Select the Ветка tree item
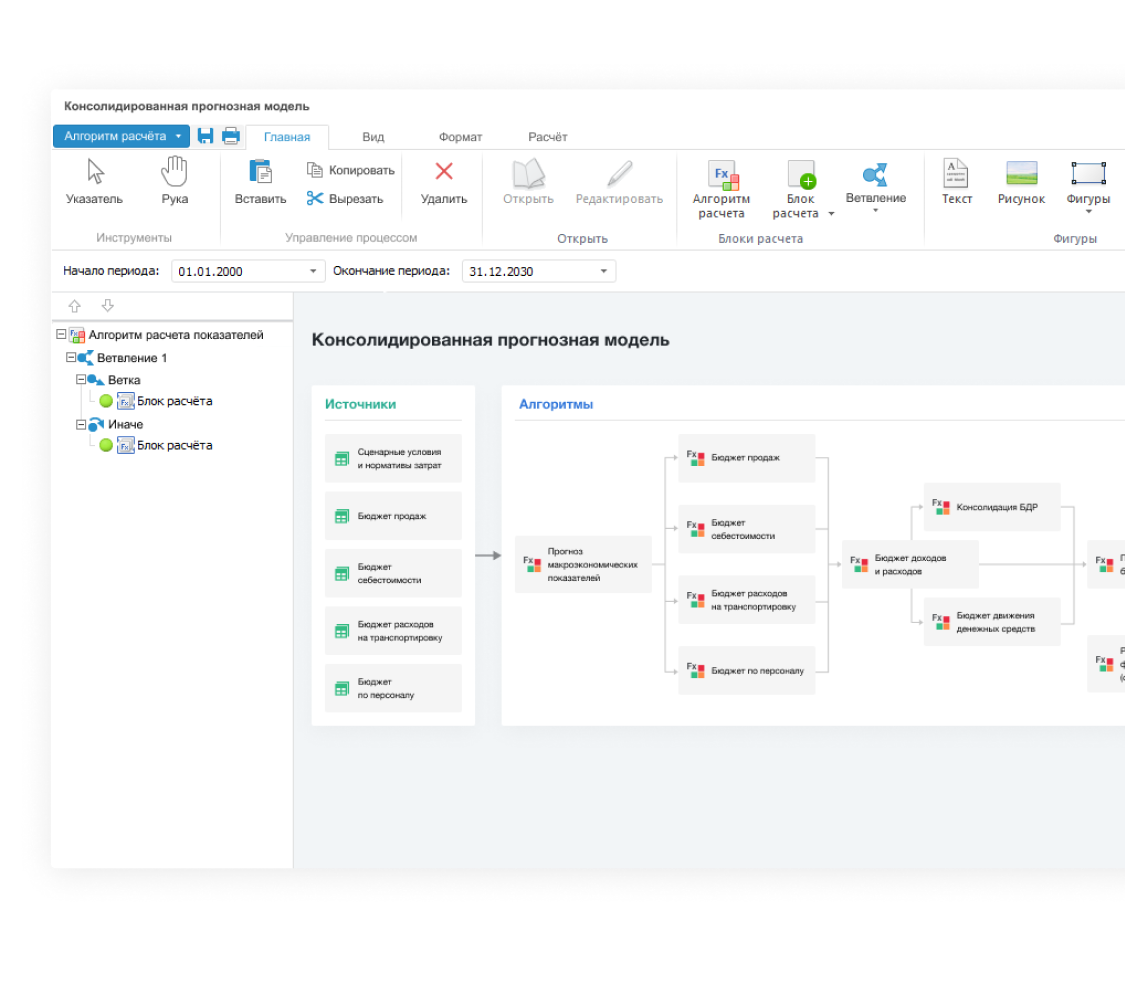The height and width of the screenshot is (984, 1125). [124, 380]
